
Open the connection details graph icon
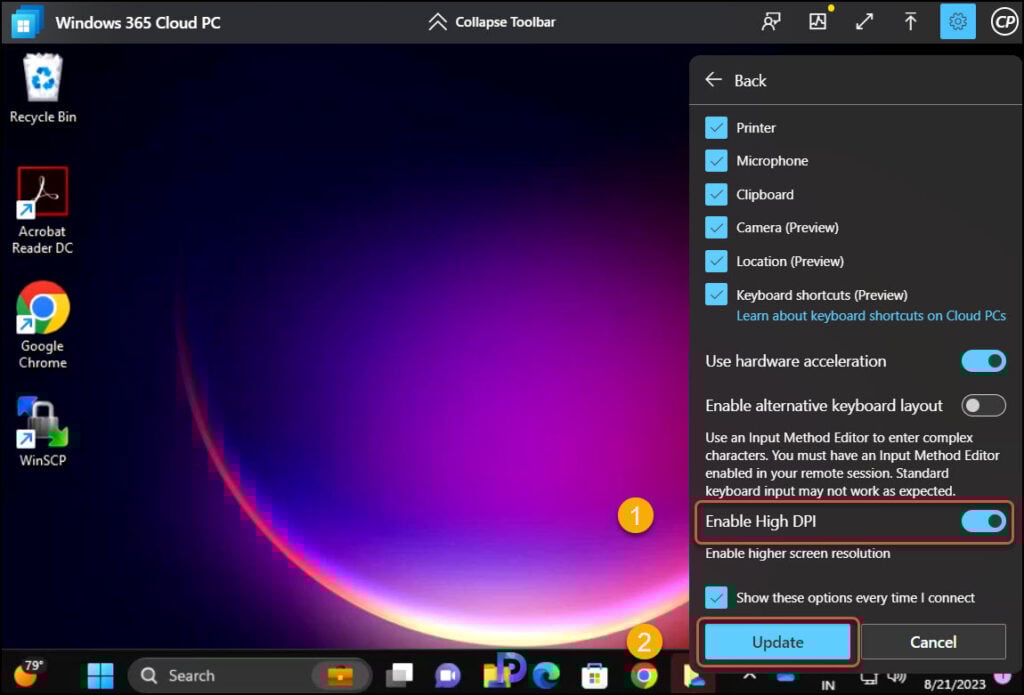tap(818, 22)
